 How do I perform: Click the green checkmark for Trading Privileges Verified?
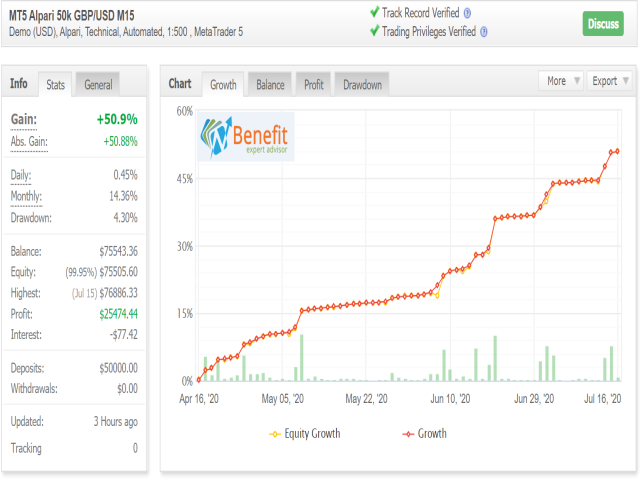pos(374,31)
